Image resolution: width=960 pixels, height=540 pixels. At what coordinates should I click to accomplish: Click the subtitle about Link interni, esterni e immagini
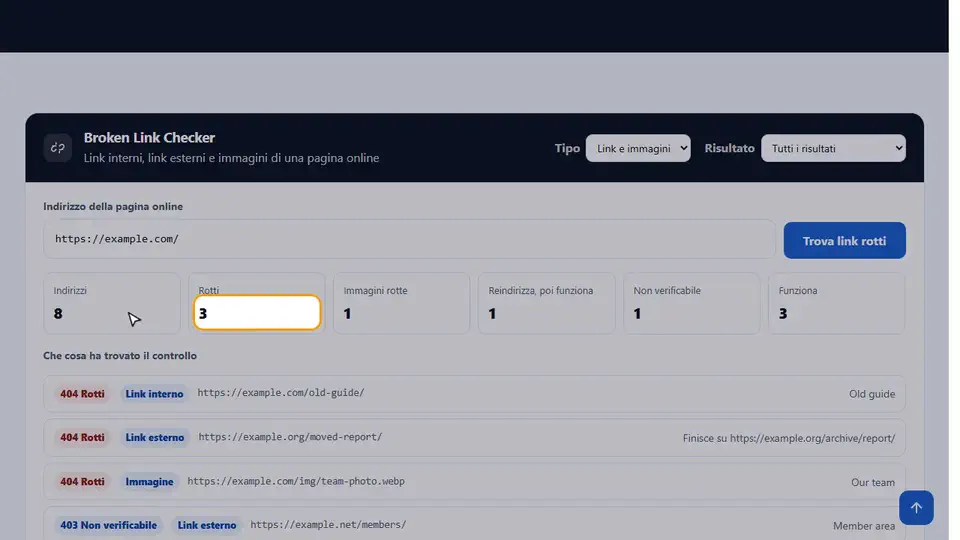point(231,158)
